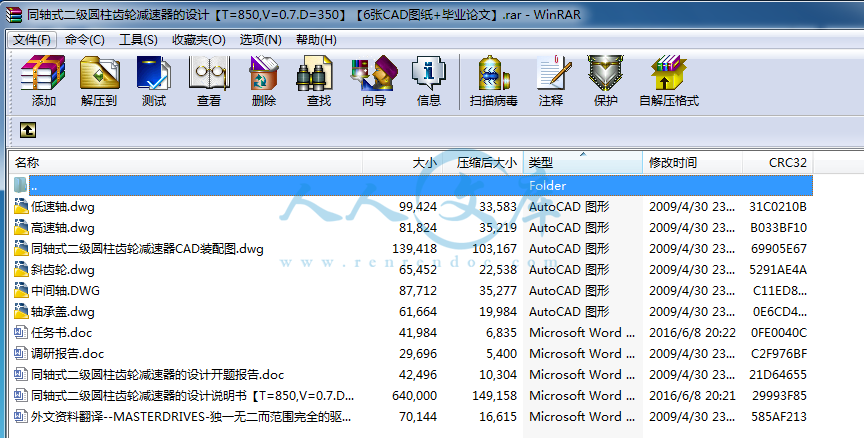Open the 命令(C) menu
Viewport: 864px width, 438px height.
tap(84, 40)
